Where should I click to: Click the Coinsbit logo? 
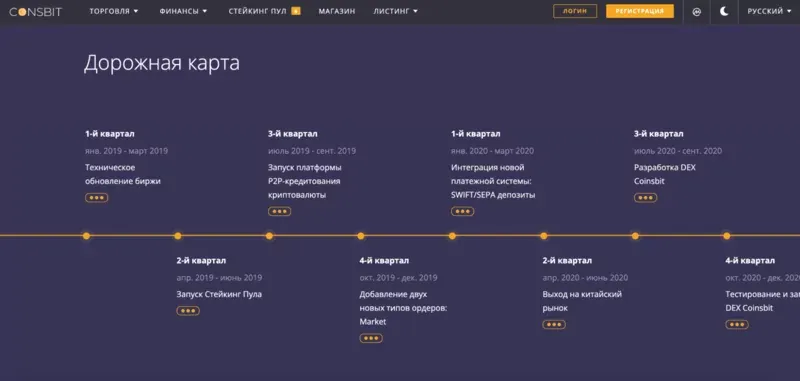pos(36,11)
